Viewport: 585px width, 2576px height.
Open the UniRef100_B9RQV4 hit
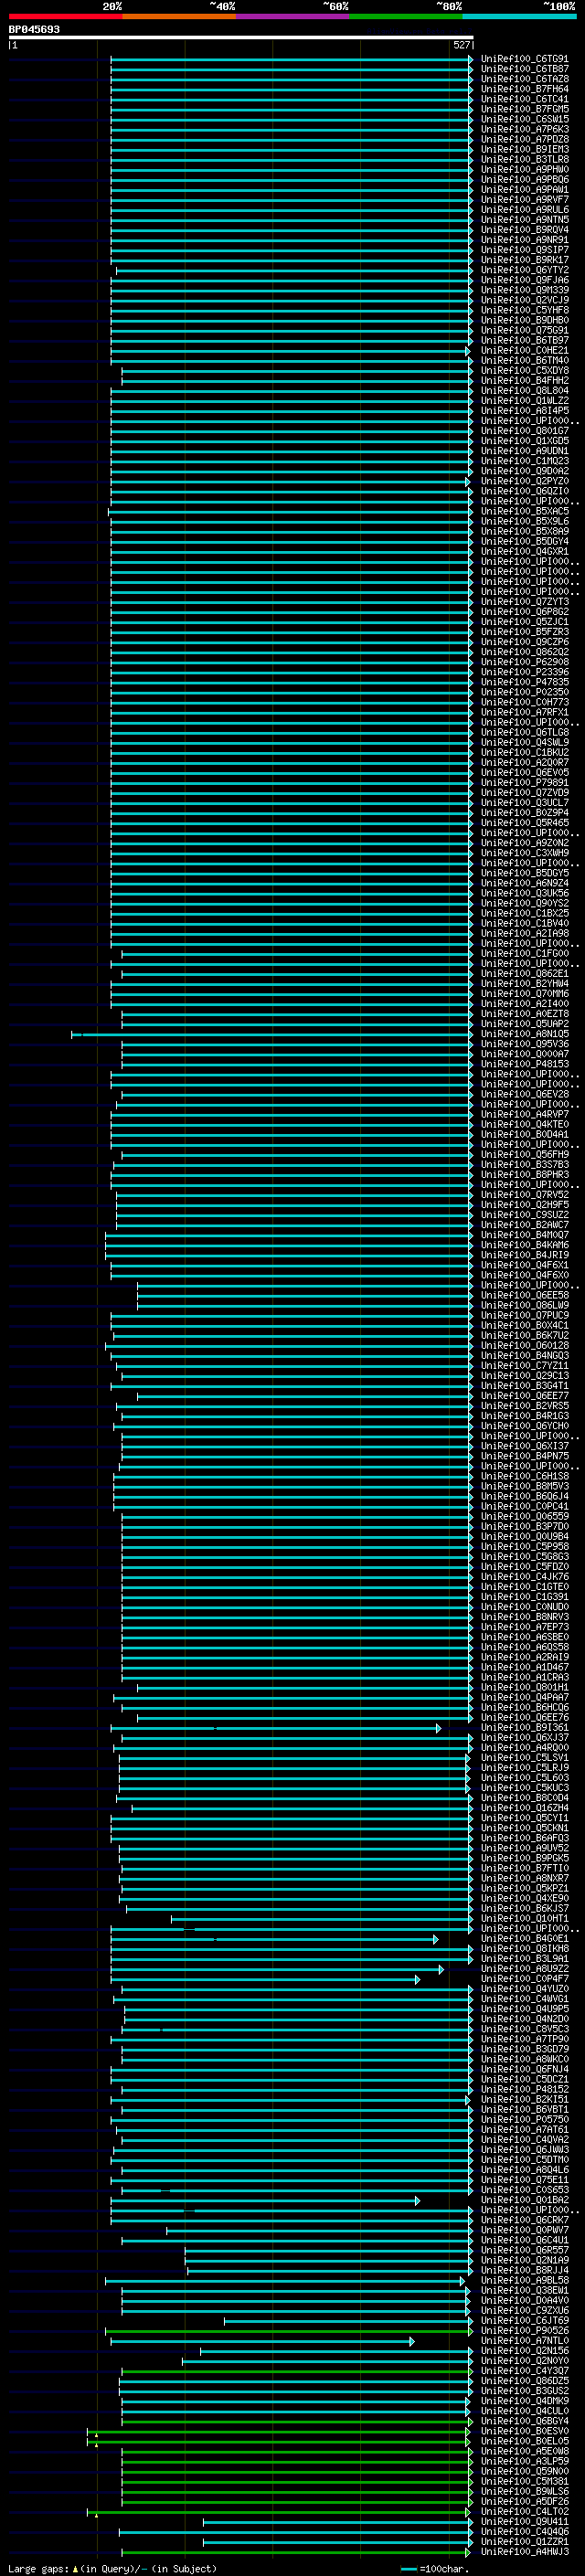524,230
